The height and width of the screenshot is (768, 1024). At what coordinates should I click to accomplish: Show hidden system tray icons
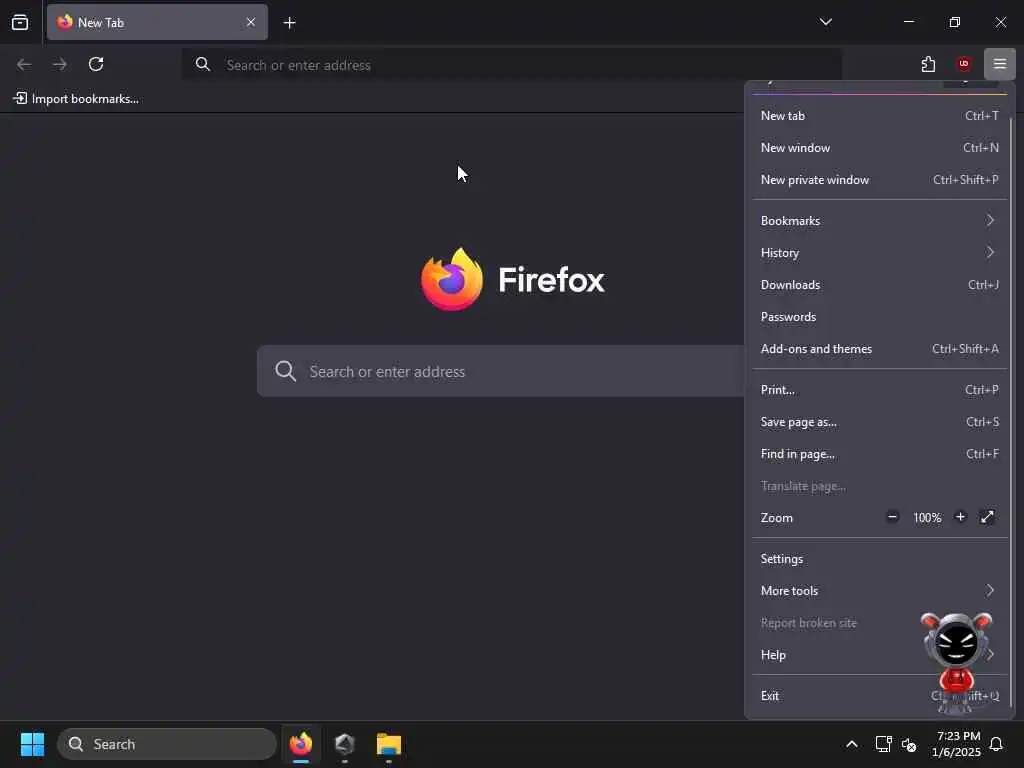[852, 744]
